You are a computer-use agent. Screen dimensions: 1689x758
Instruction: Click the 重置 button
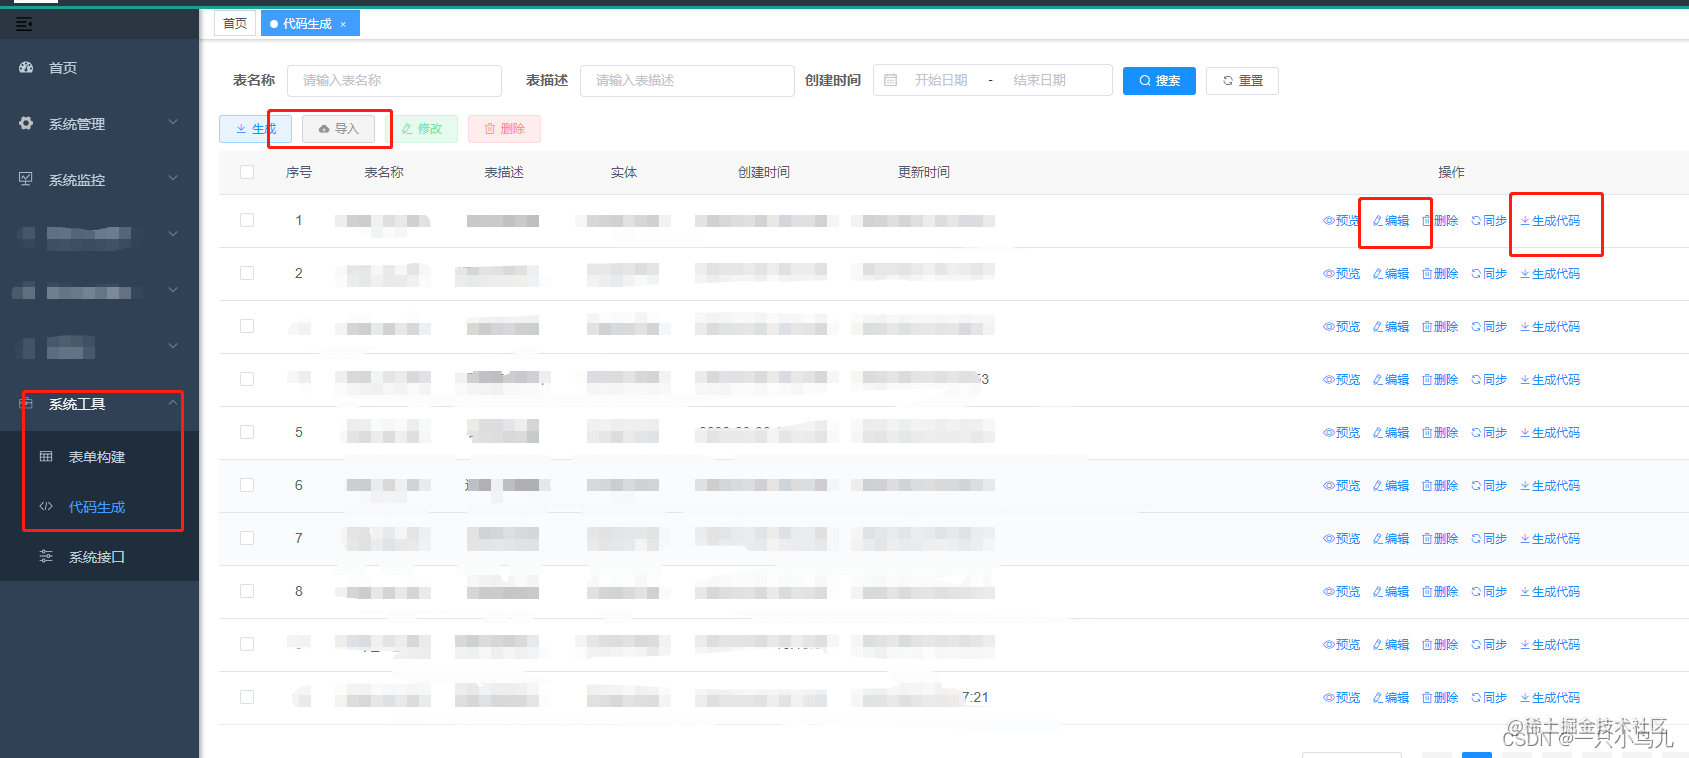(x=1242, y=81)
